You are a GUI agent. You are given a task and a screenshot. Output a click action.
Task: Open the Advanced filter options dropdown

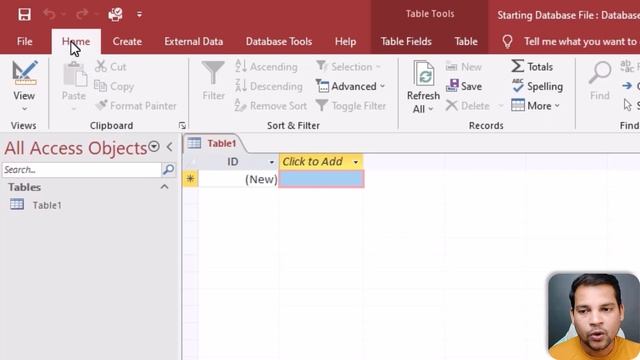[x=350, y=86]
